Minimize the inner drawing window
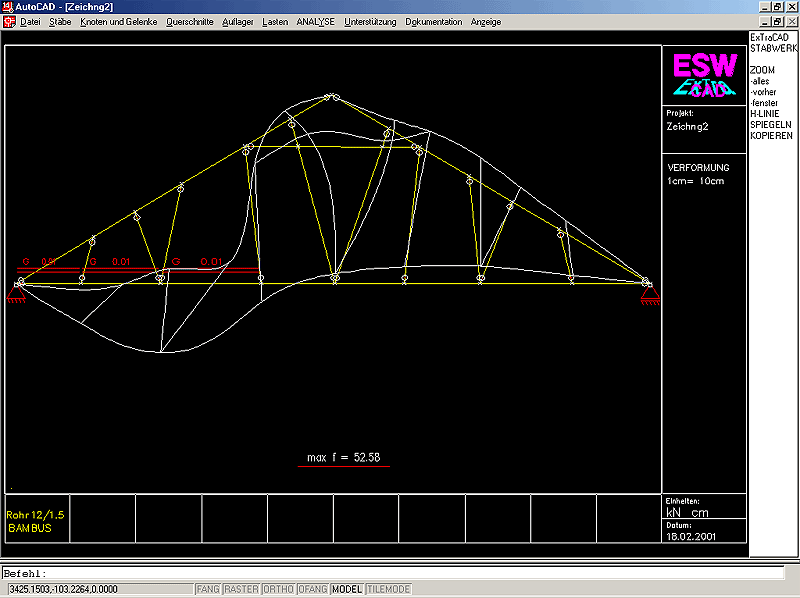Image resolution: width=800 pixels, height=598 pixels. click(x=764, y=22)
